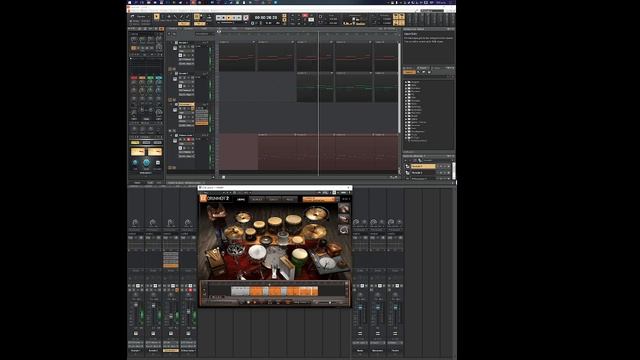640x360 pixels.
Task: Click the Play button in Cakewalk transport
Action: [229, 18]
